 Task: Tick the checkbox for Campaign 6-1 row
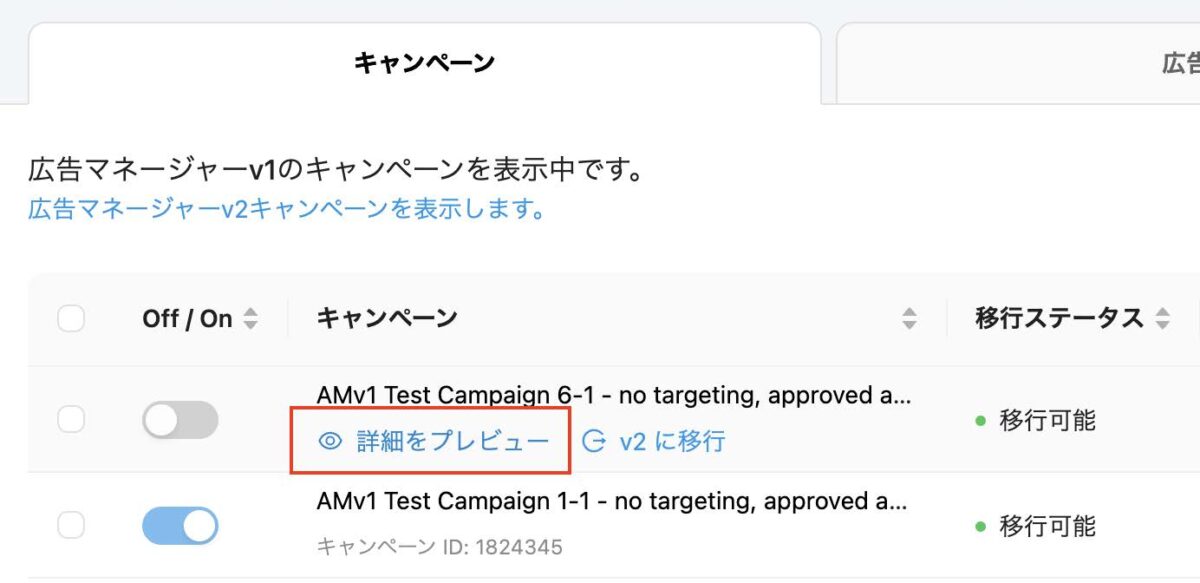click(x=71, y=420)
